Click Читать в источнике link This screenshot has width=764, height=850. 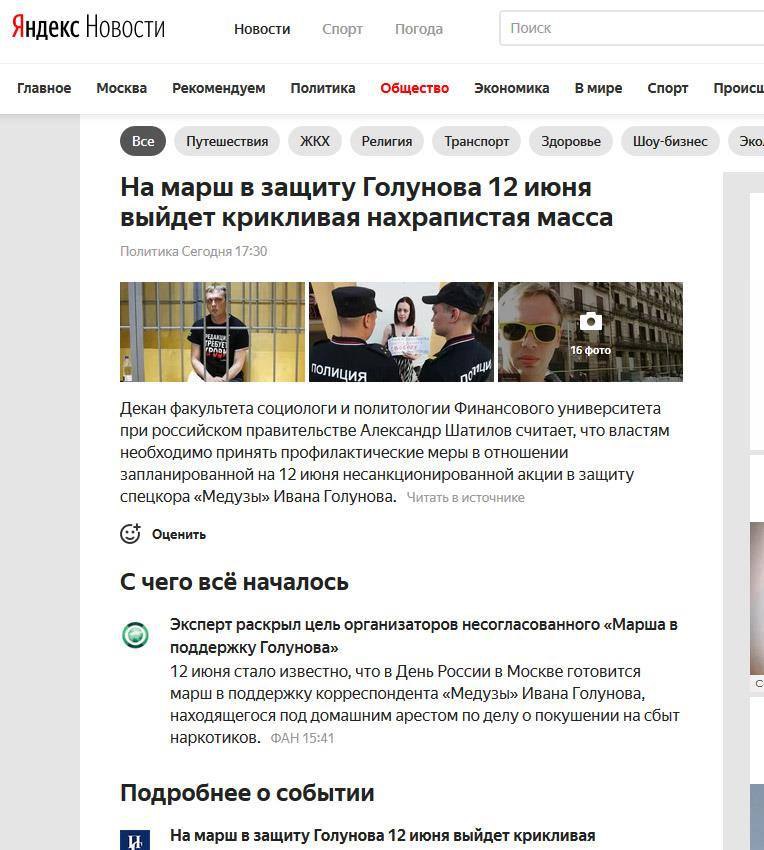(x=465, y=498)
